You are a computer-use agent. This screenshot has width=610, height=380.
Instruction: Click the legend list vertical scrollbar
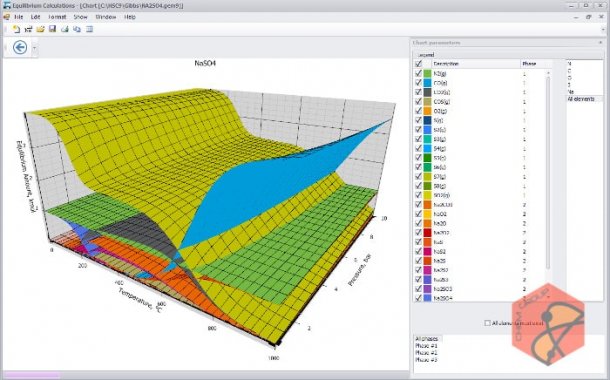click(x=548, y=171)
